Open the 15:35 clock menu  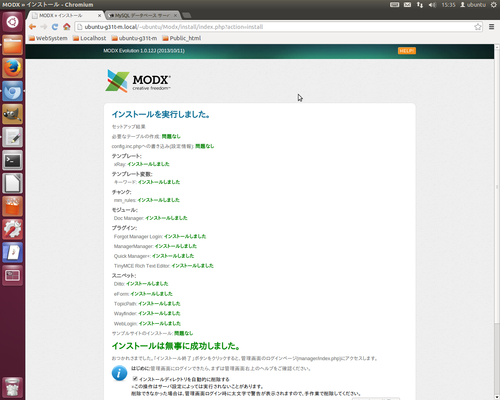448,5
